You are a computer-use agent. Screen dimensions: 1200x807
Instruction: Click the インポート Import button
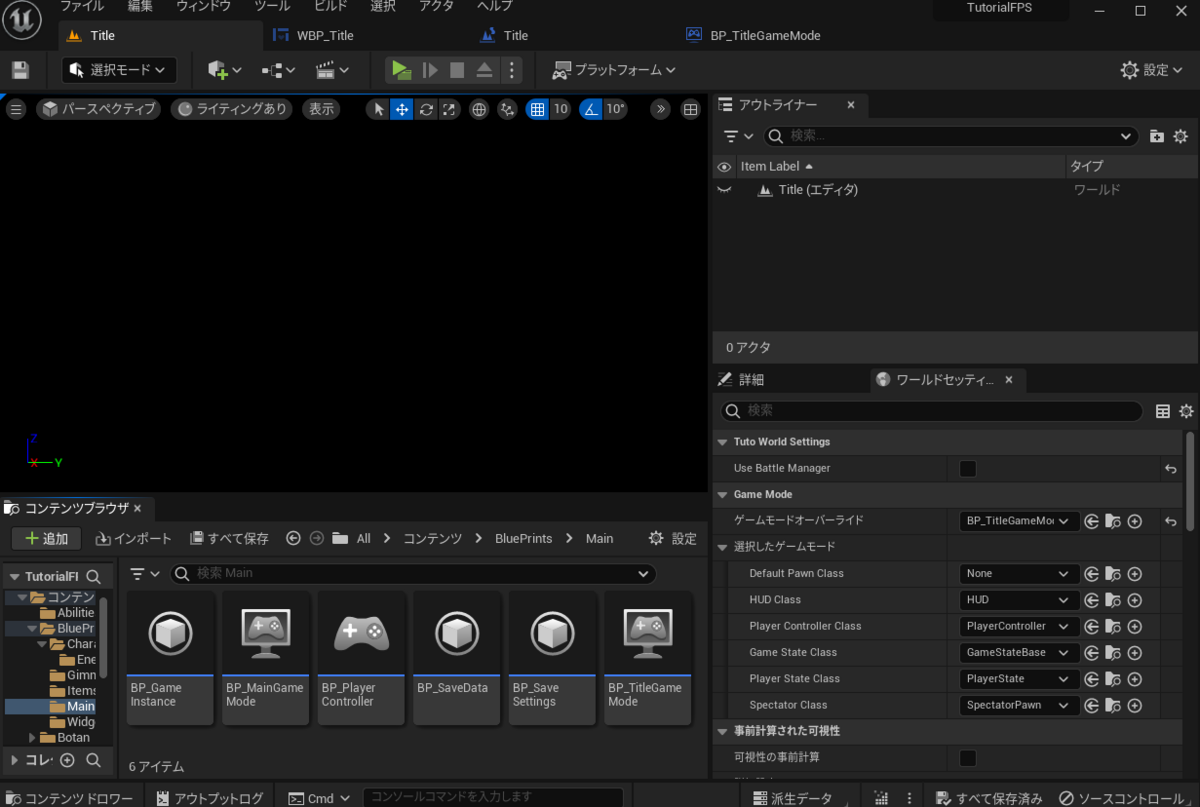click(x=134, y=538)
